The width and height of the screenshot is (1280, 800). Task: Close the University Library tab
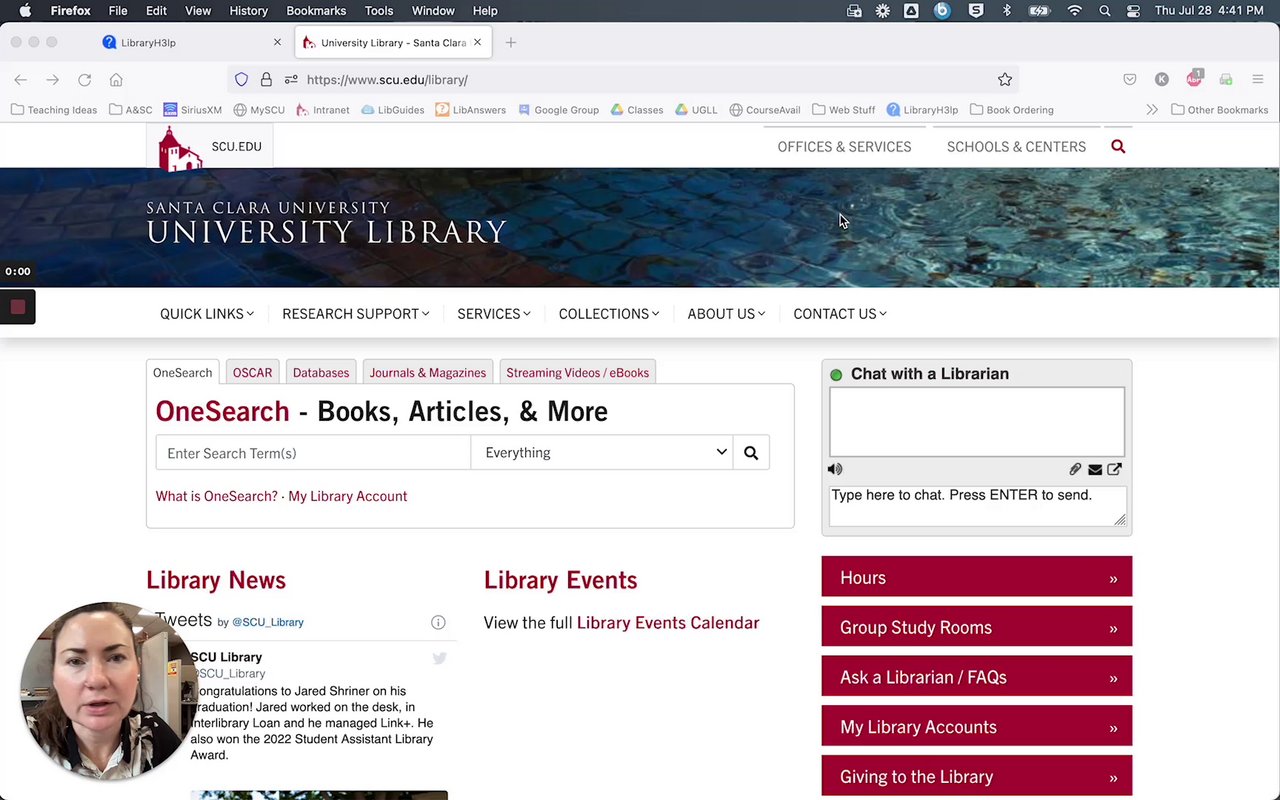click(477, 42)
